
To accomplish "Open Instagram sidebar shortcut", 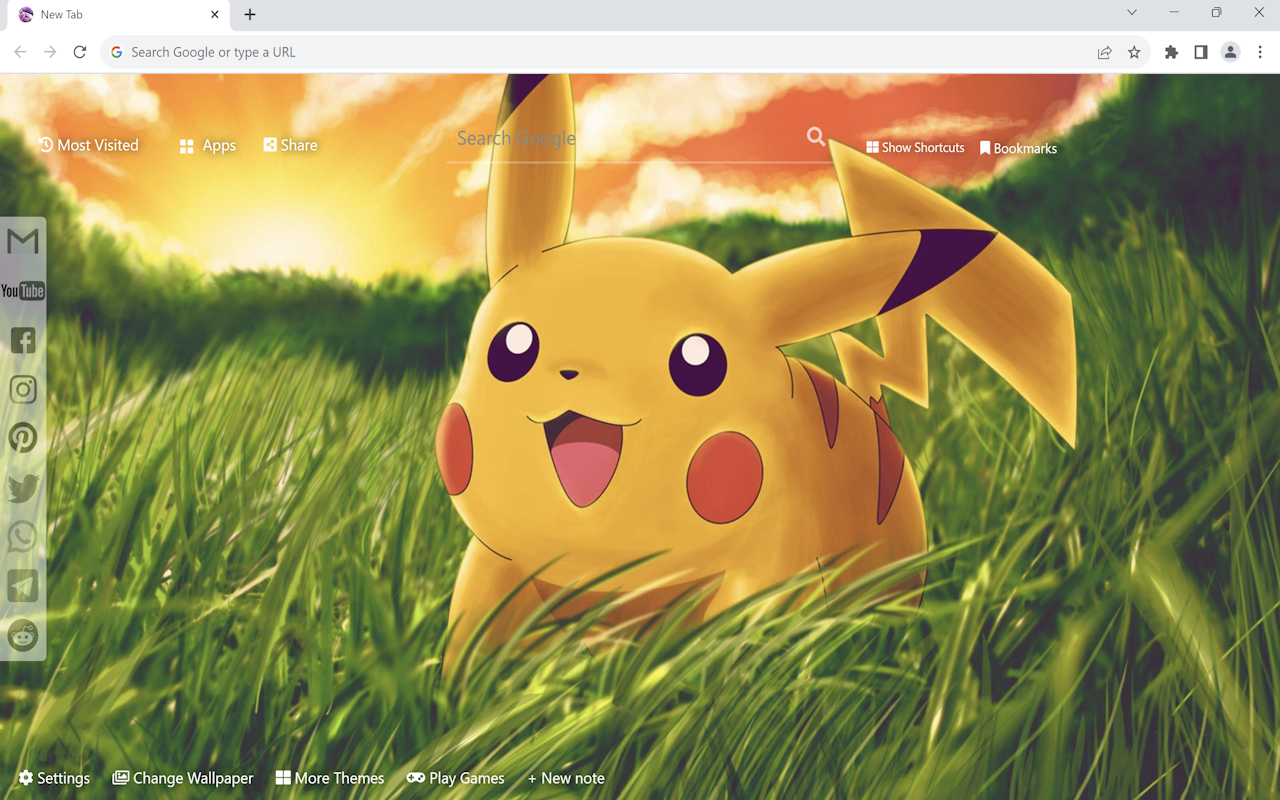I will pos(23,389).
